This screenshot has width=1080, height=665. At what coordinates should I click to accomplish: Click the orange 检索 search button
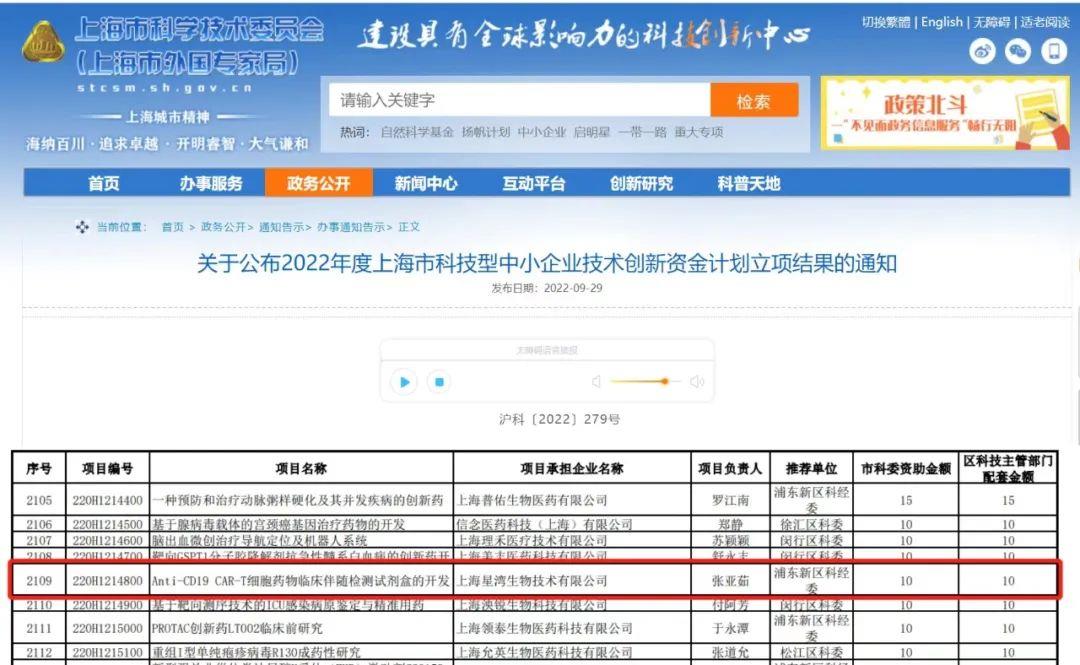754,101
